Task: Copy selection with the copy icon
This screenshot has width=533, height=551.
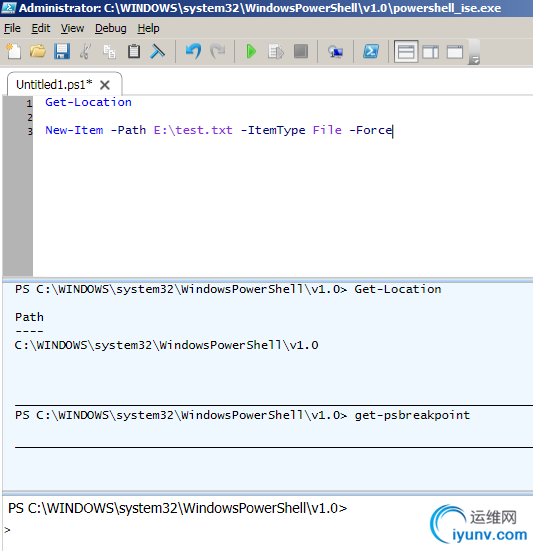Action: (x=109, y=52)
